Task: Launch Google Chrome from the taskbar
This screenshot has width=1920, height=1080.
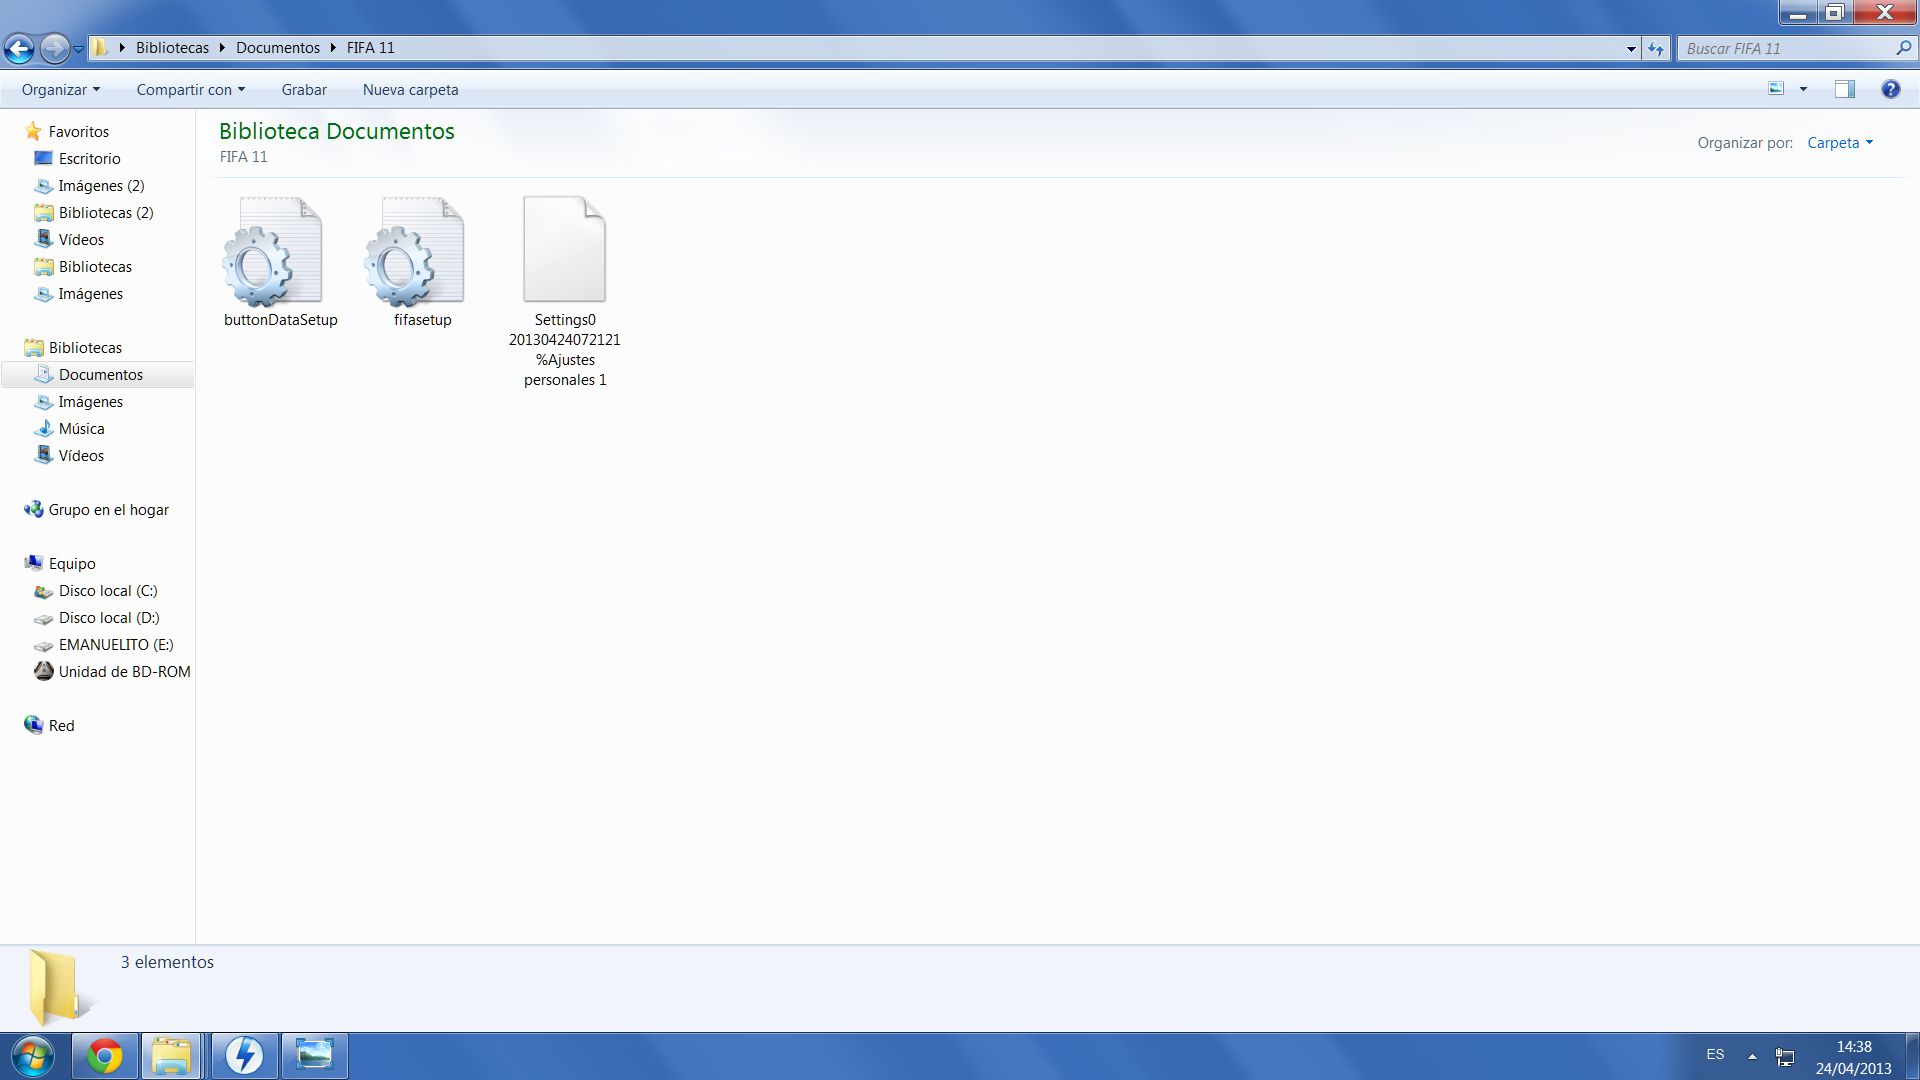Action: (x=105, y=1056)
